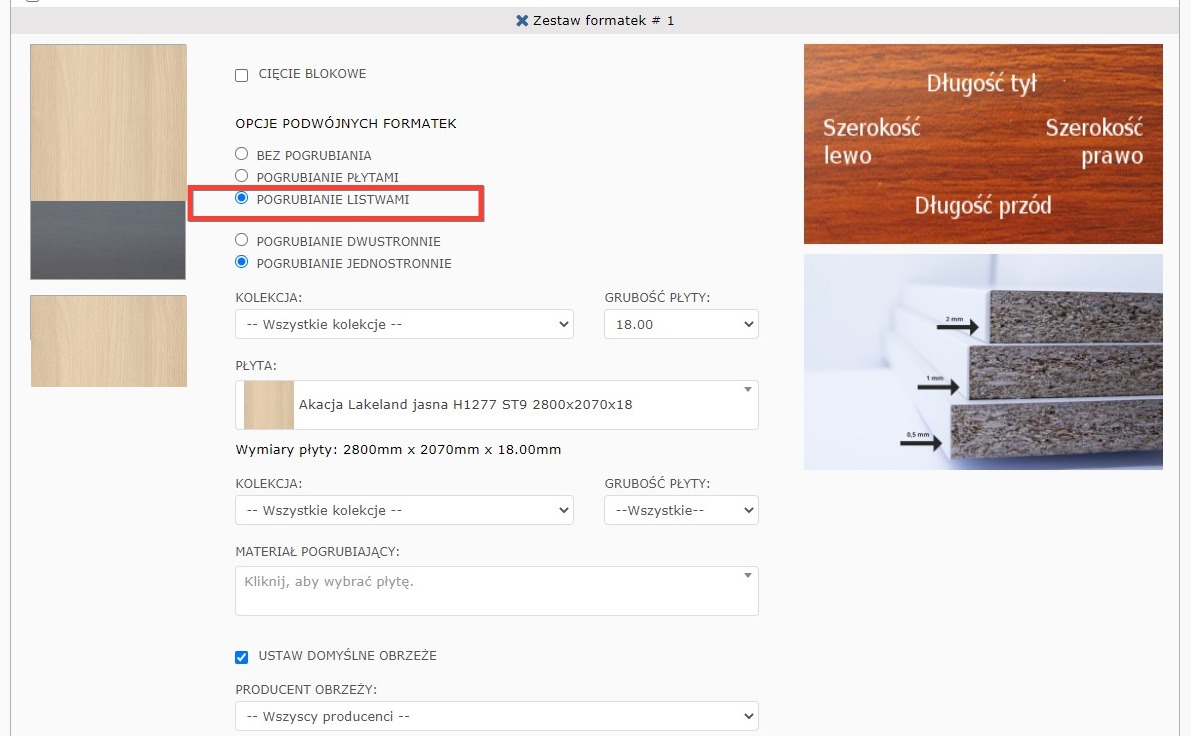Select Pogrubianie listwami radio button
Image resolution: width=1191 pixels, height=736 pixels.
[x=241, y=199]
